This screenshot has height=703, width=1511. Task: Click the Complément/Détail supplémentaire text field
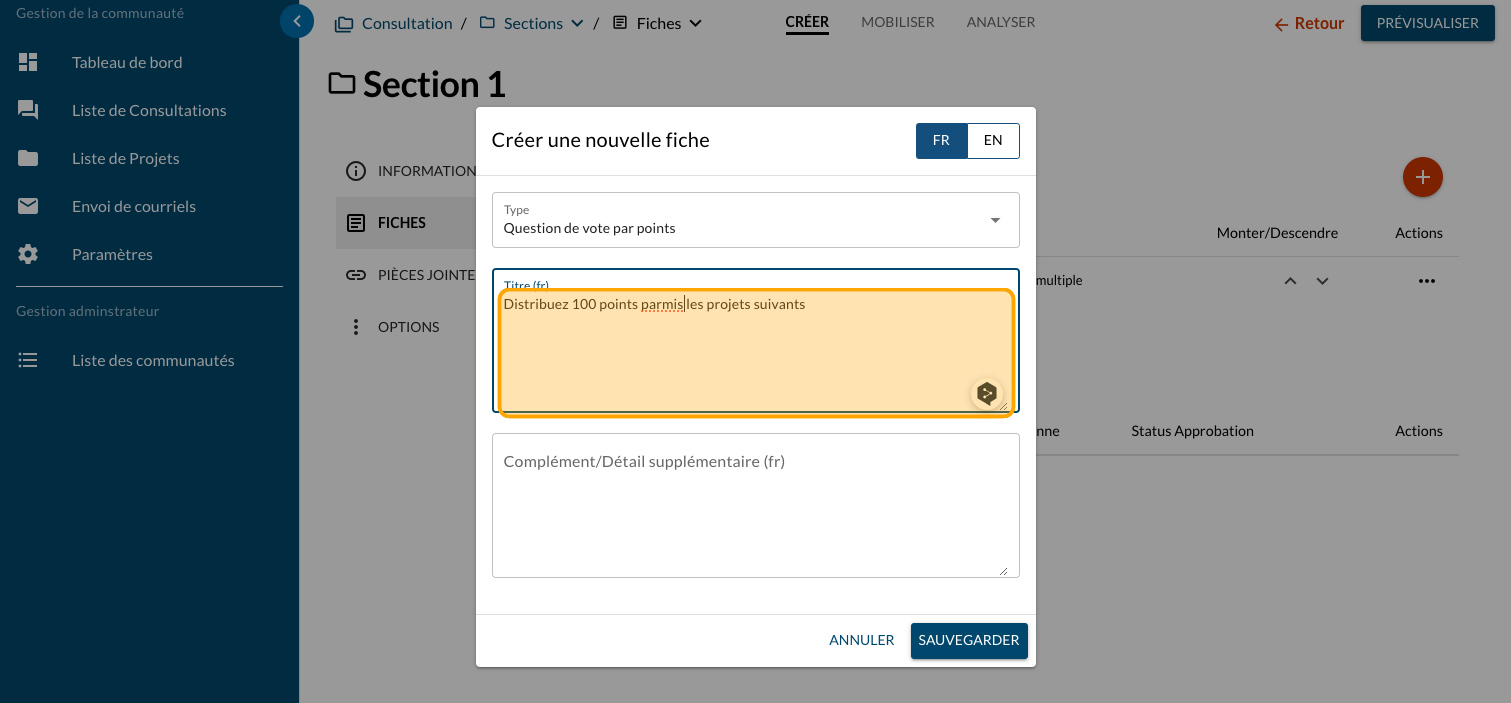pyautogui.click(x=755, y=505)
